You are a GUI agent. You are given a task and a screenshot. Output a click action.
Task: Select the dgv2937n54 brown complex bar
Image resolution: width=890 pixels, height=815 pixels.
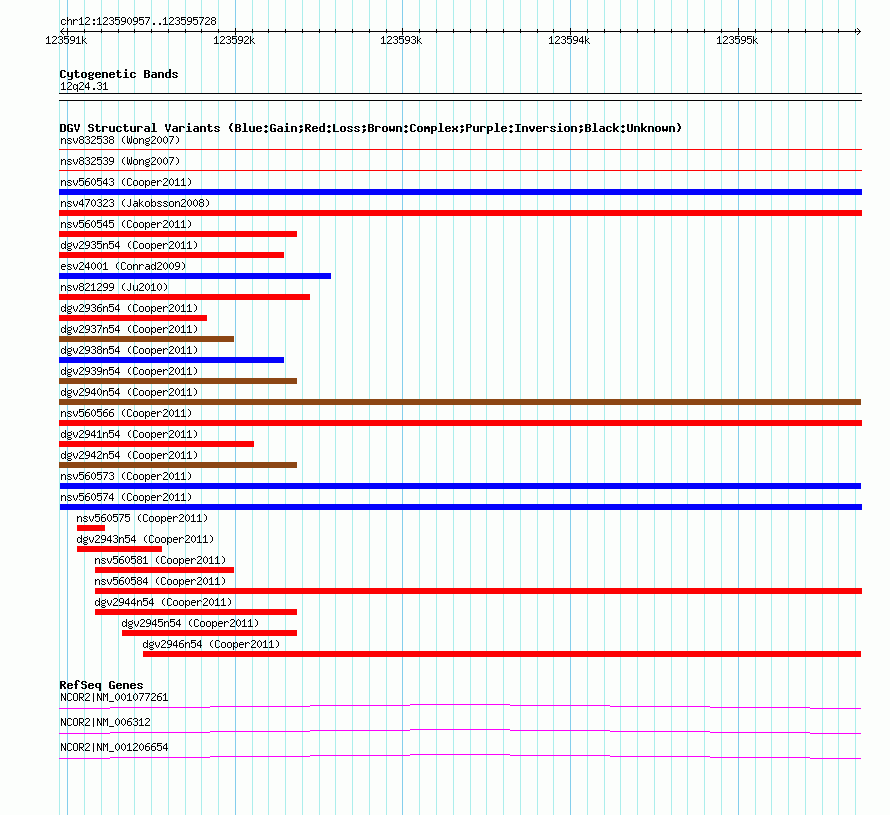click(146, 339)
